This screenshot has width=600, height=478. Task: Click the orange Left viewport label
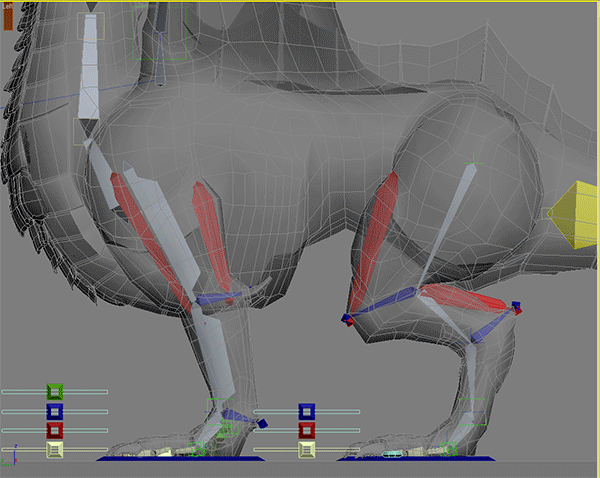tap(8, 16)
